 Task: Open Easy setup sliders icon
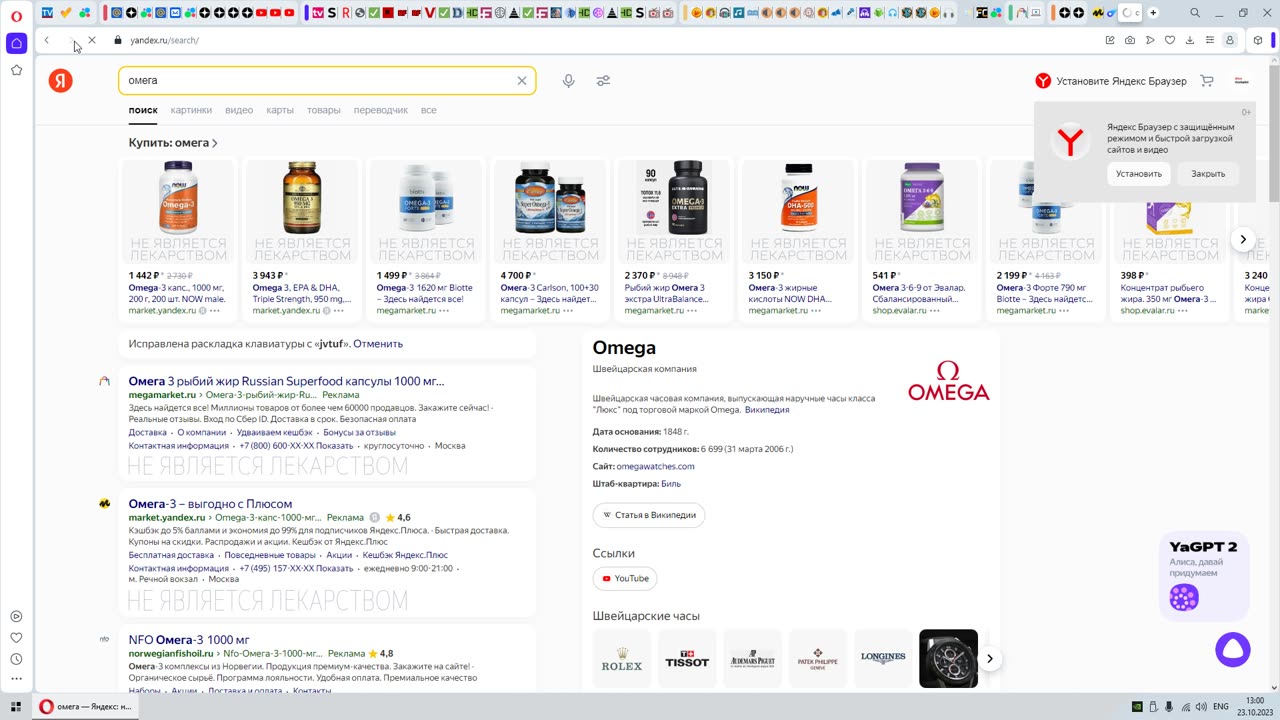click(1210, 40)
